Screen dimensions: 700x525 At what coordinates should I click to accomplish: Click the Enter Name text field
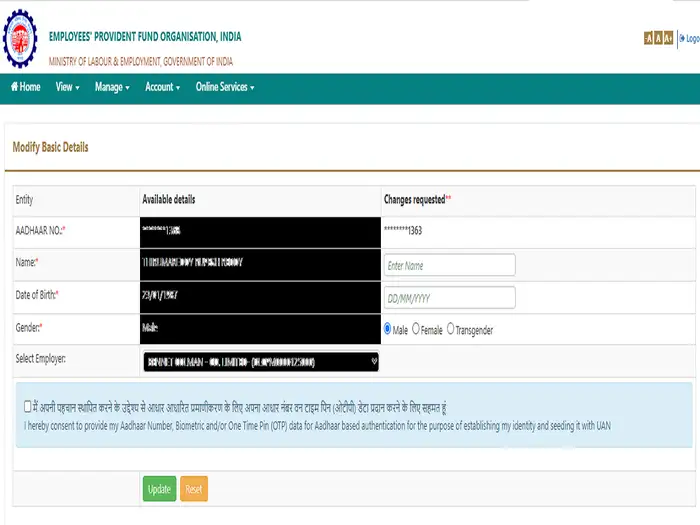pyautogui.click(x=449, y=265)
